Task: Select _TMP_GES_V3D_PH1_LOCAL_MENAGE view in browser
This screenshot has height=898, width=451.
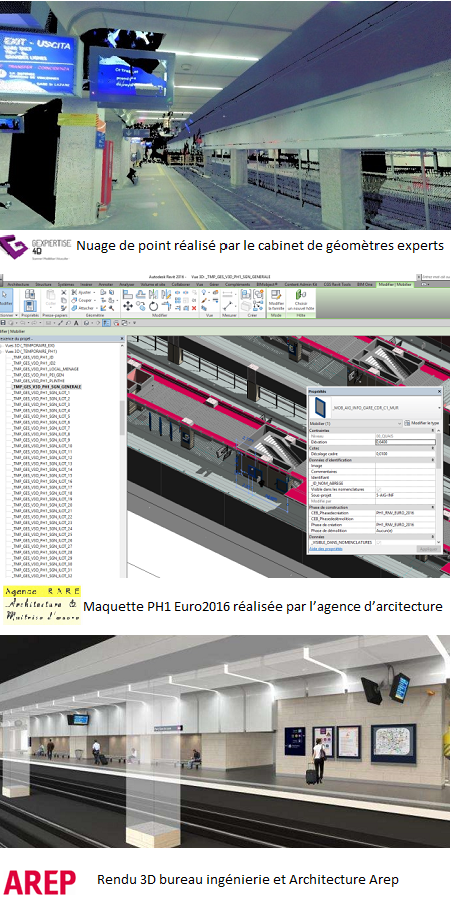Action: (x=44, y=369)
